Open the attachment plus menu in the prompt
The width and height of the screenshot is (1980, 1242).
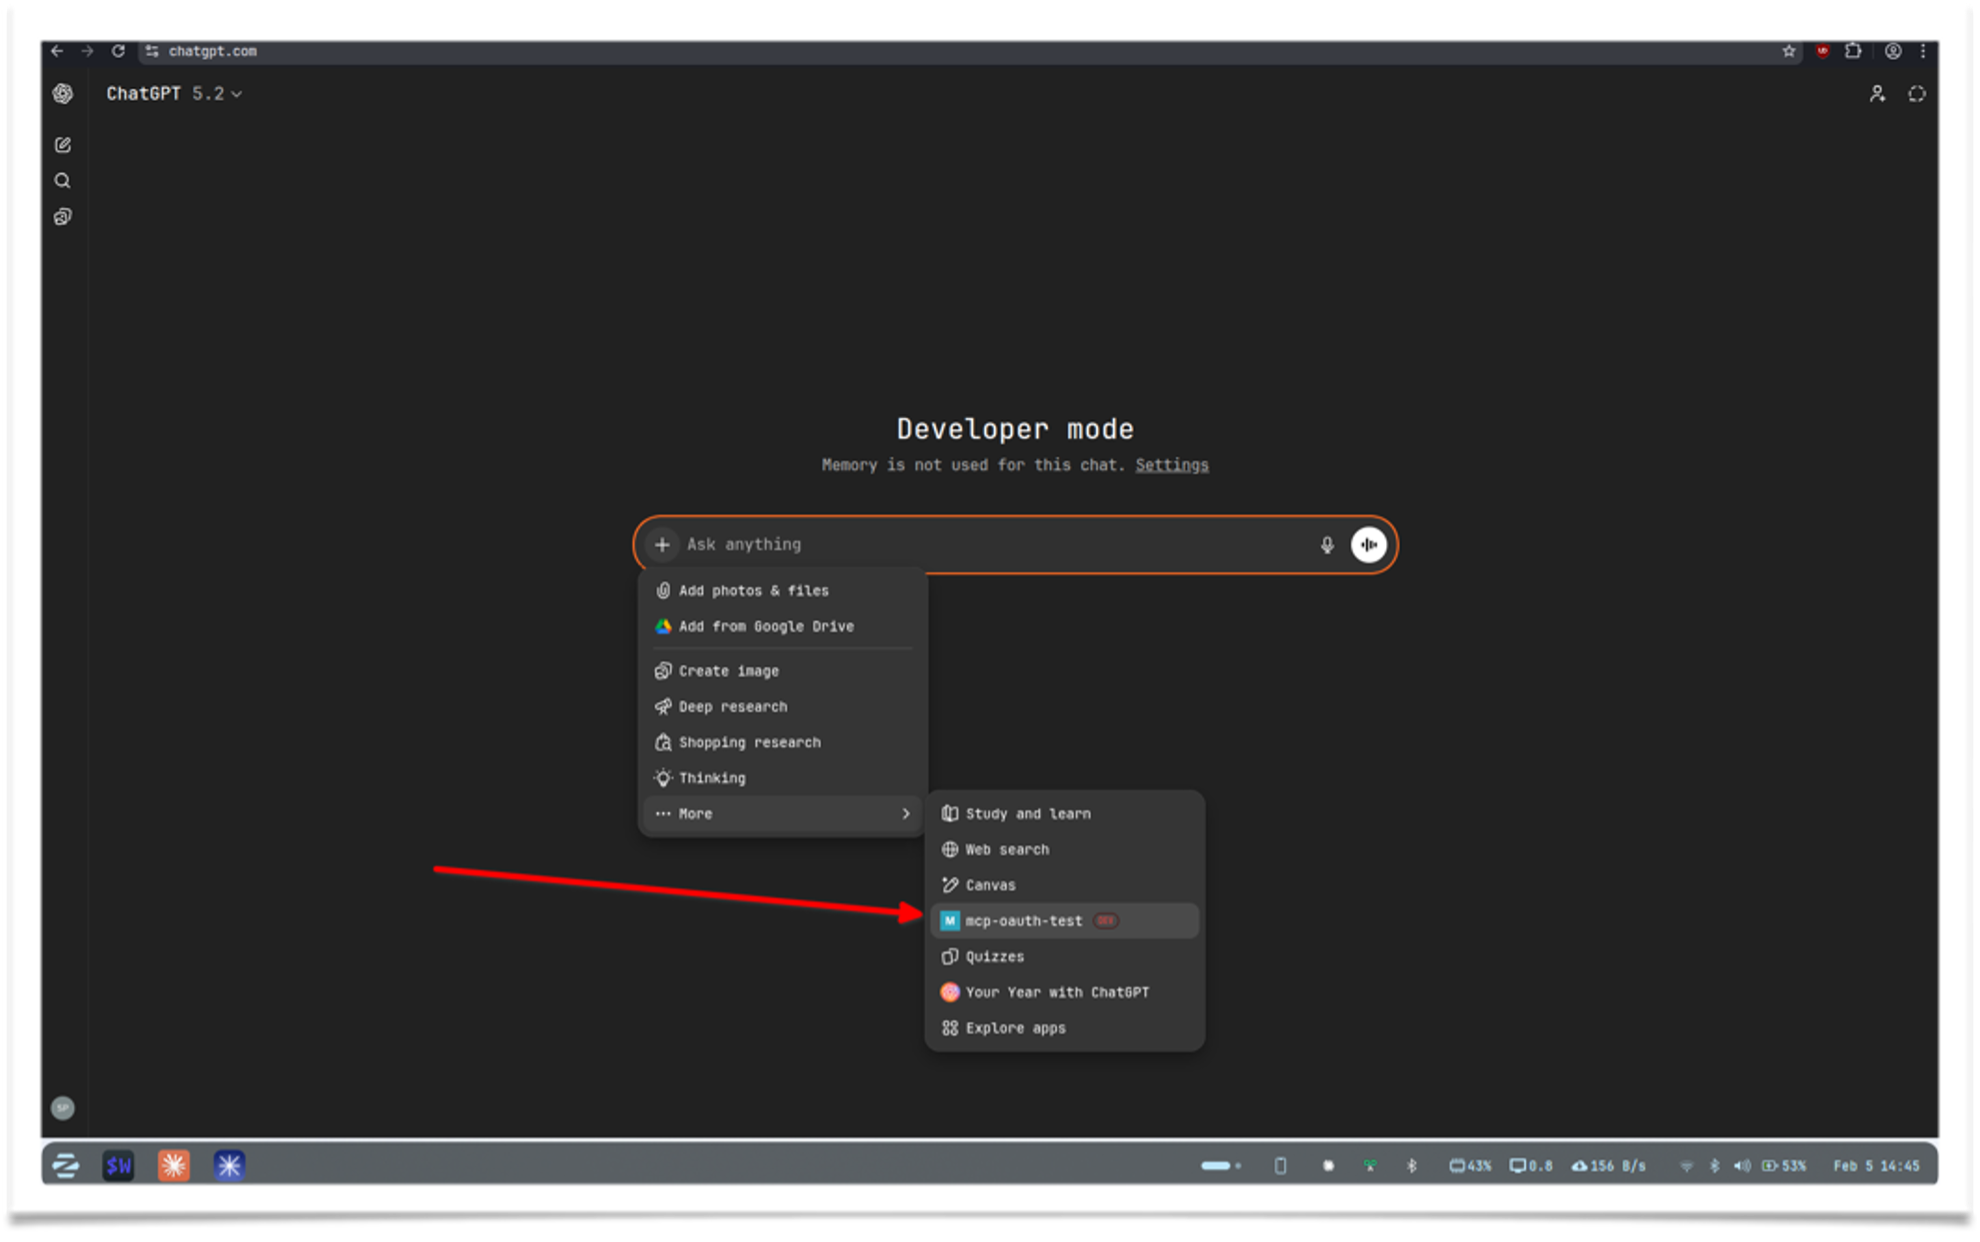[662, 544]
